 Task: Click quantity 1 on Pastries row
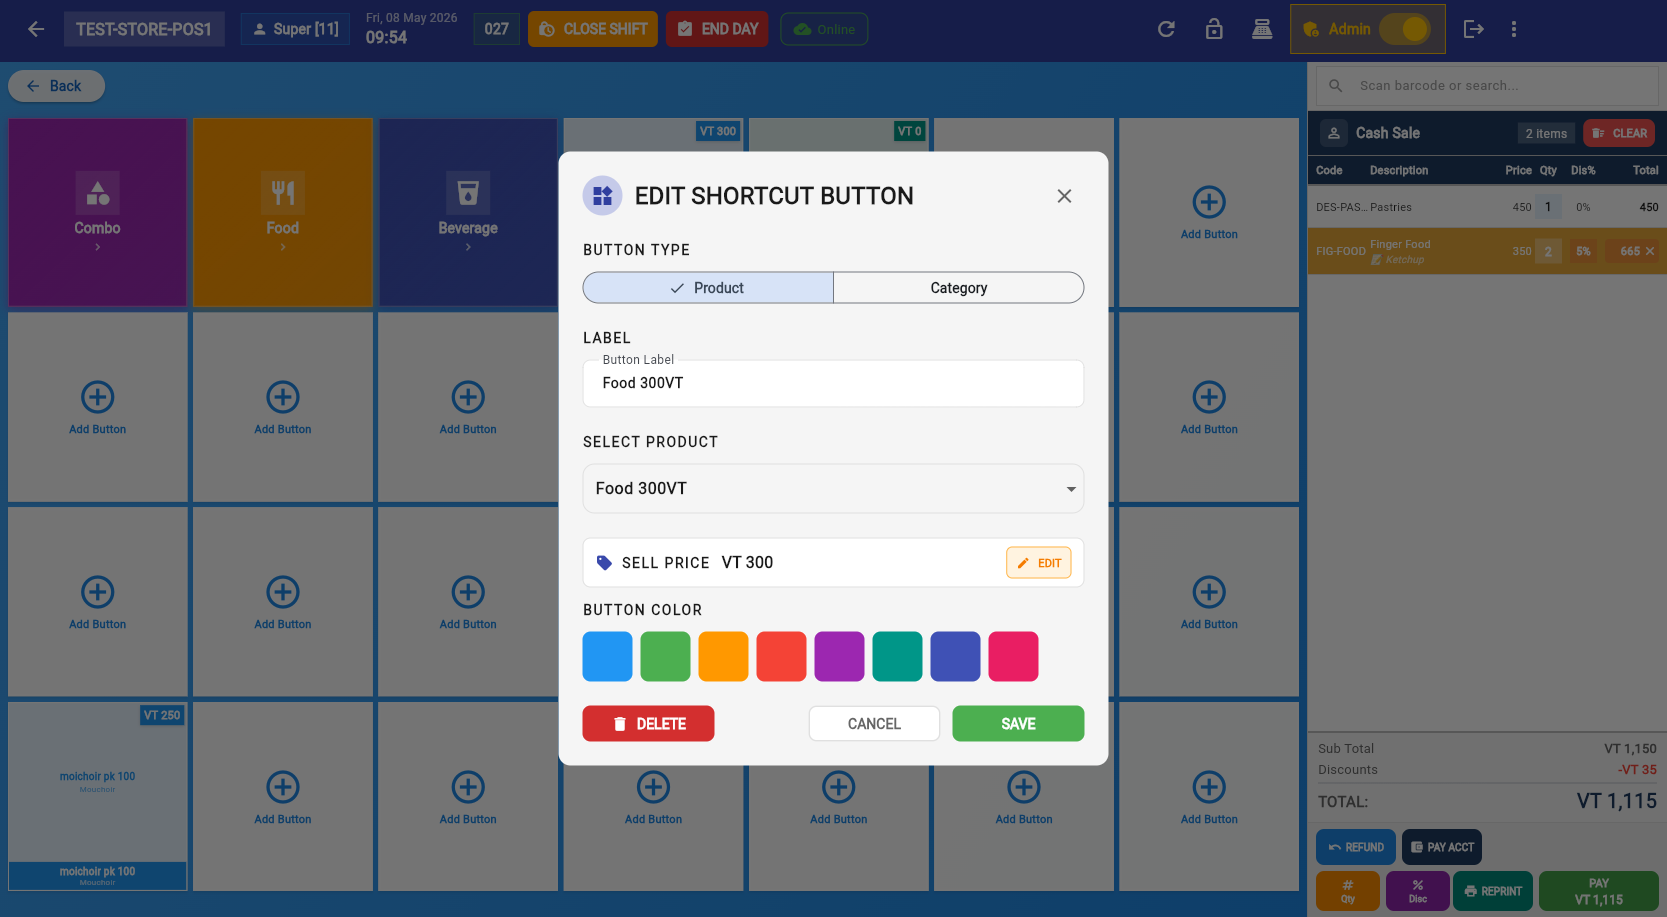(1548, 207)
